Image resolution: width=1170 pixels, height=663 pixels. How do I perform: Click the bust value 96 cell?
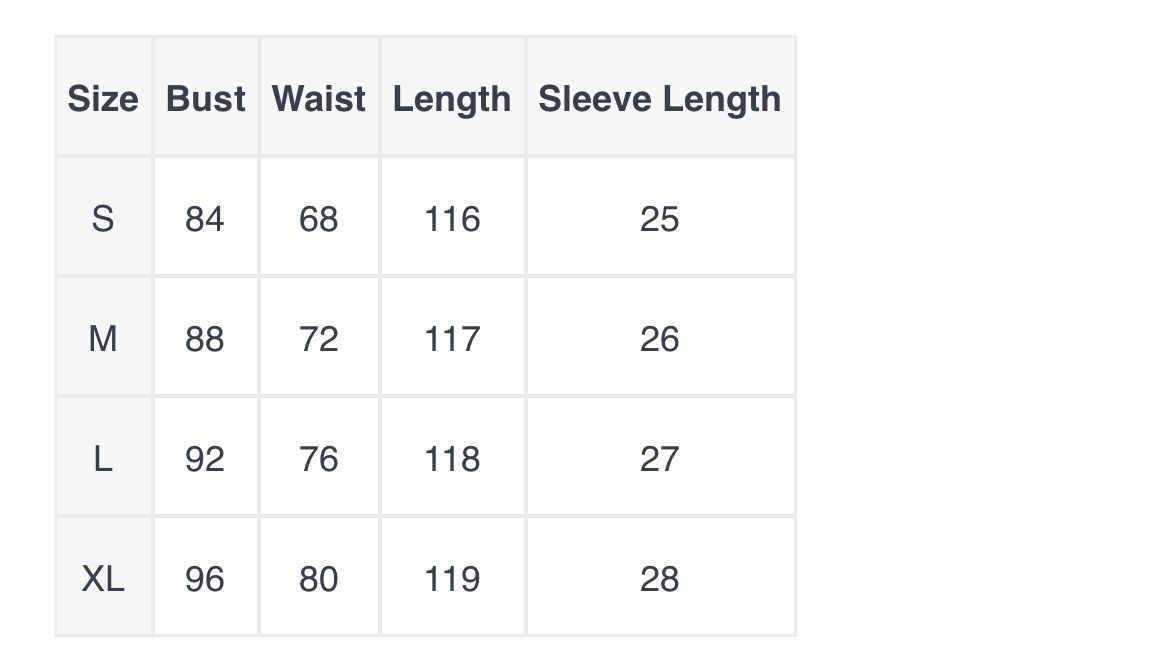[x=205, y=578]
